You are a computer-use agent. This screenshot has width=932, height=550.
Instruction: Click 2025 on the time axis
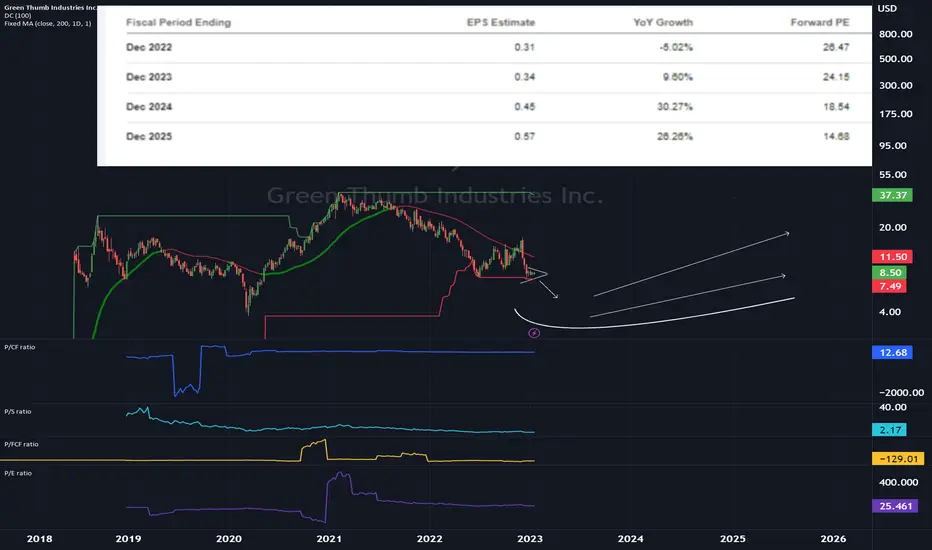732,539
